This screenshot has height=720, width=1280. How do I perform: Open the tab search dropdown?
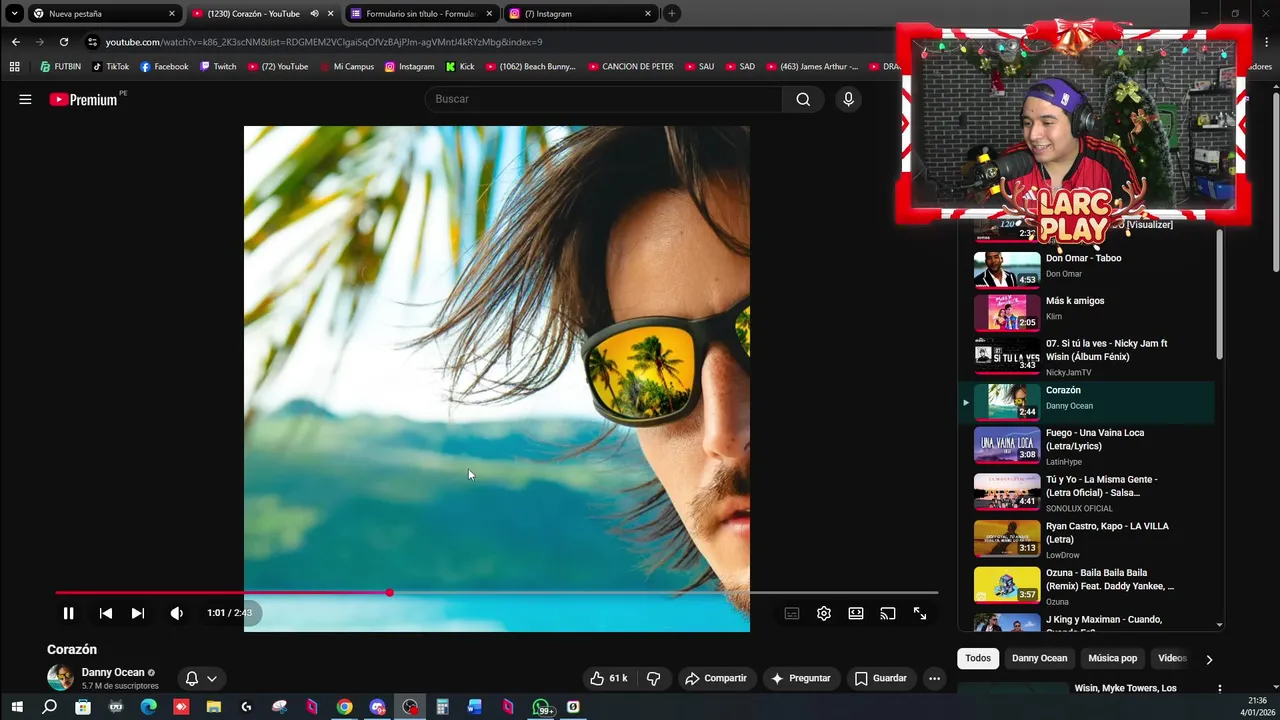tap(14, 14)
